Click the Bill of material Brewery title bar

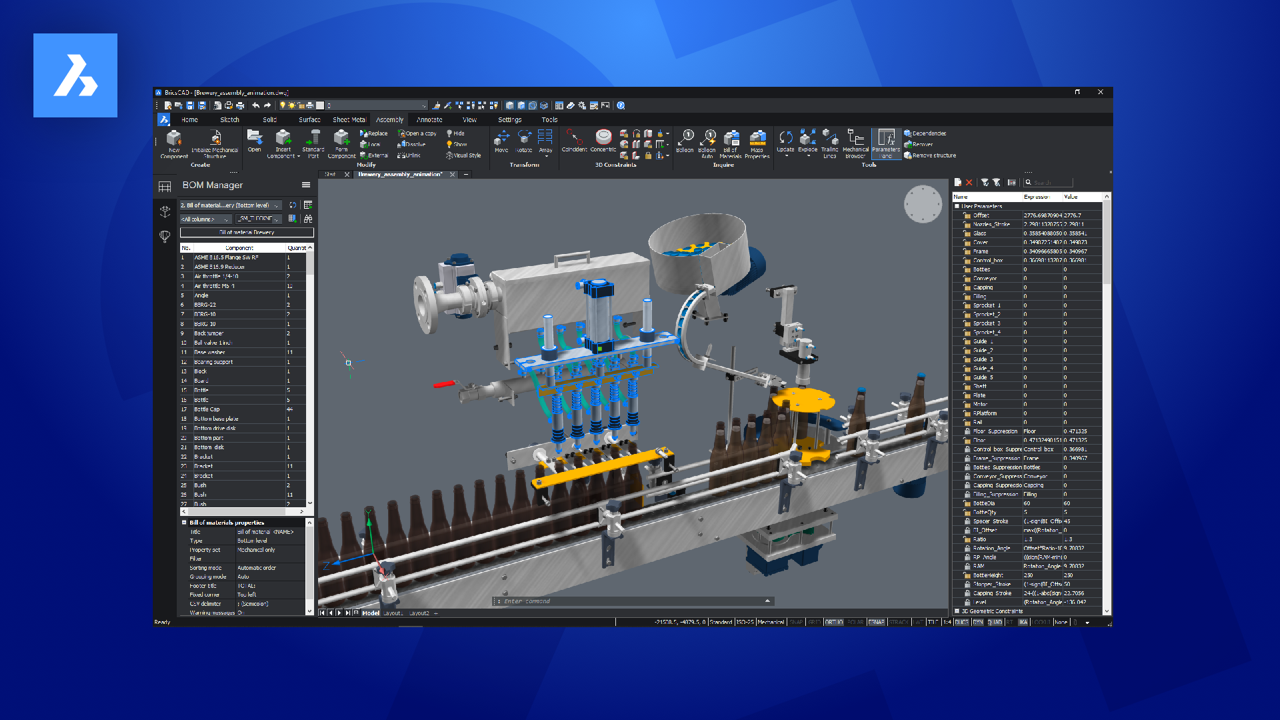pos(247,232)
